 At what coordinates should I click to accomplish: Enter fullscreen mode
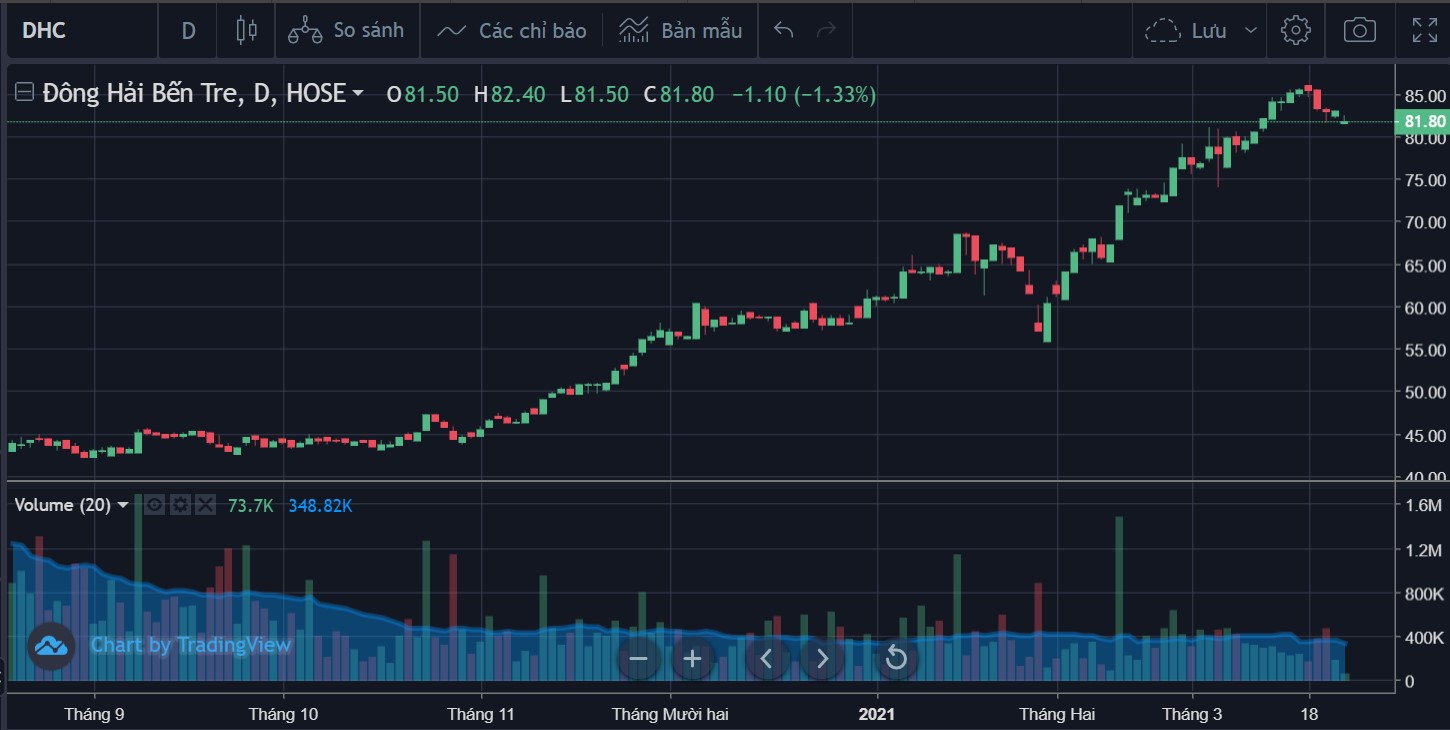[x=1424, y=30]
